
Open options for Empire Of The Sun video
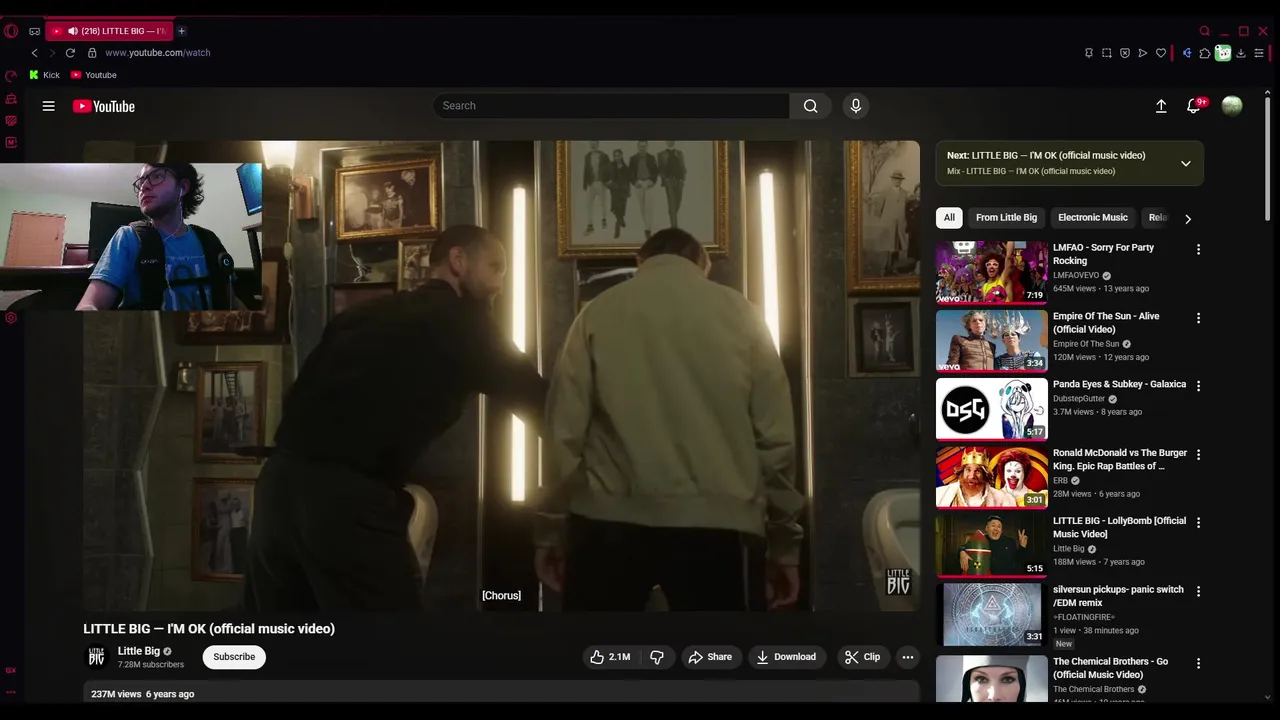click(x=1198, y=318)
